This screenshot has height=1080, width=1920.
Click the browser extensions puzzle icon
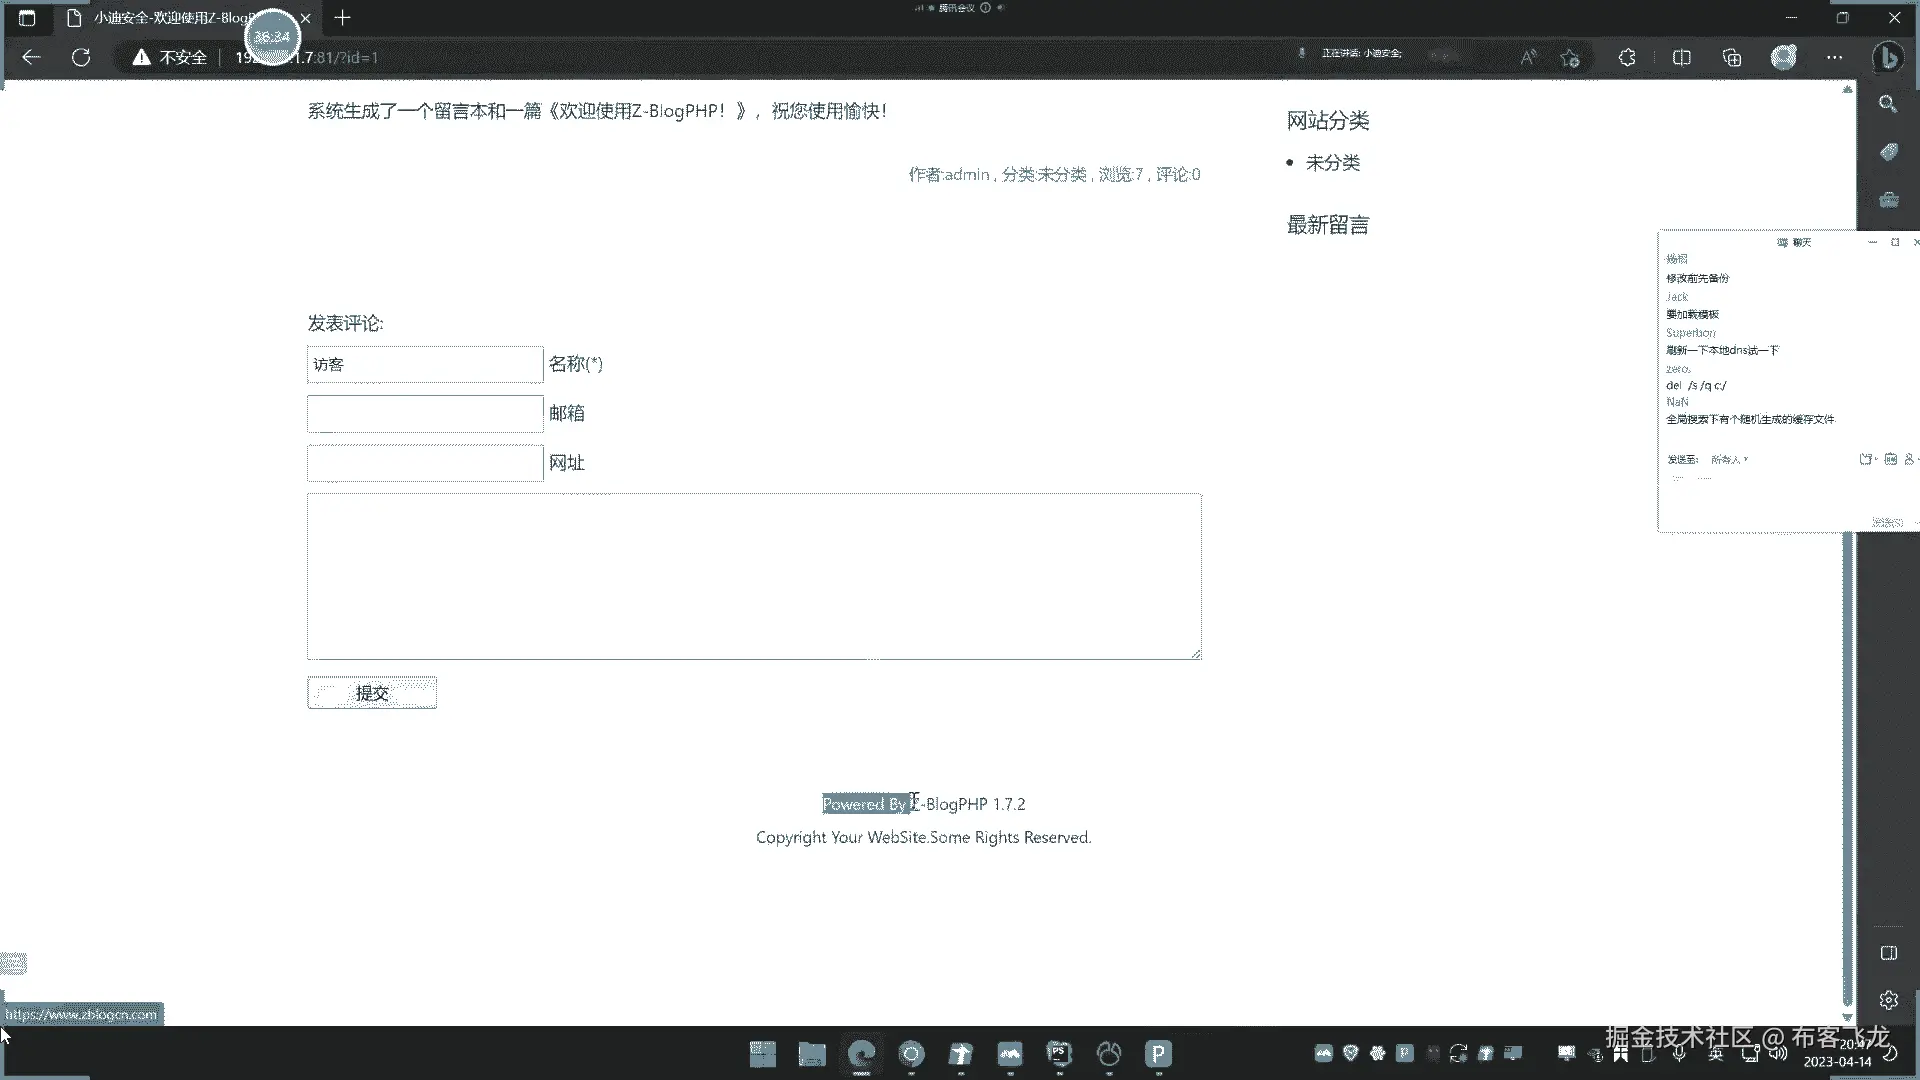tap(1627, 57)
